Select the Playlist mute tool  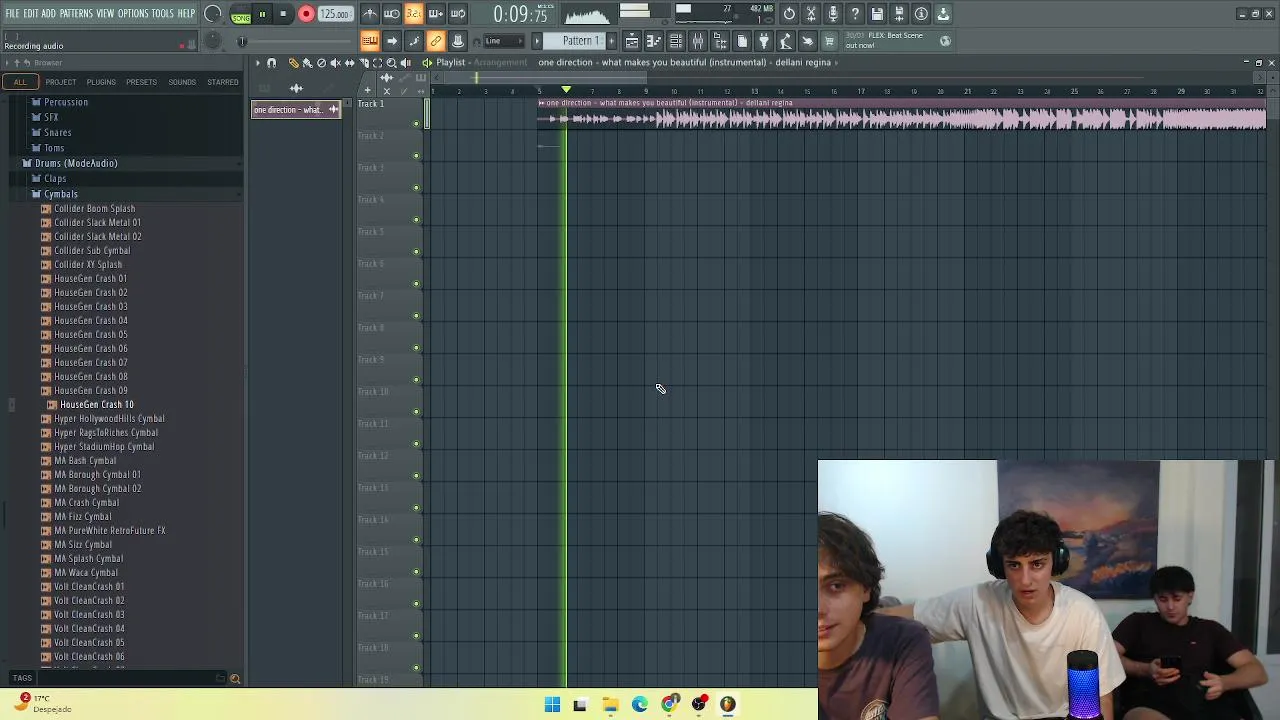point(335,63)
